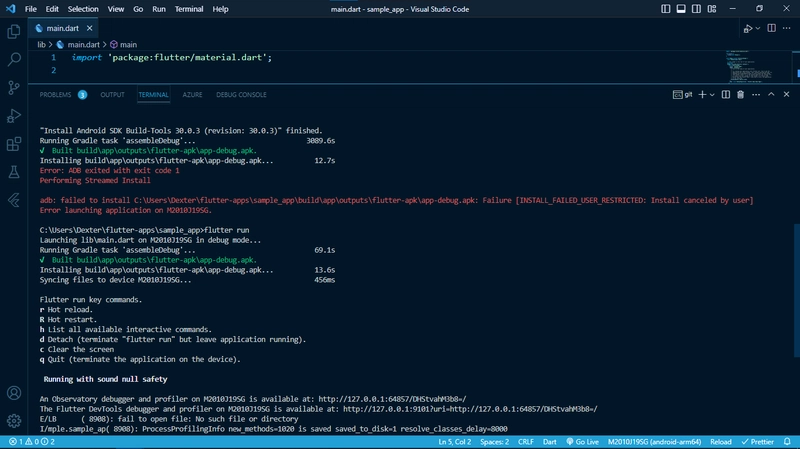Click main symbol in the breadcrumb

click(x=128, y=44)
